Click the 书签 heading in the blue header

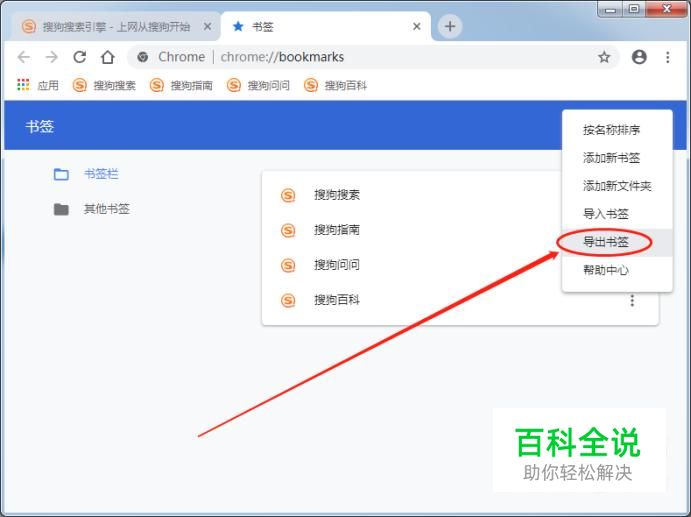click(x=40, y=126)
